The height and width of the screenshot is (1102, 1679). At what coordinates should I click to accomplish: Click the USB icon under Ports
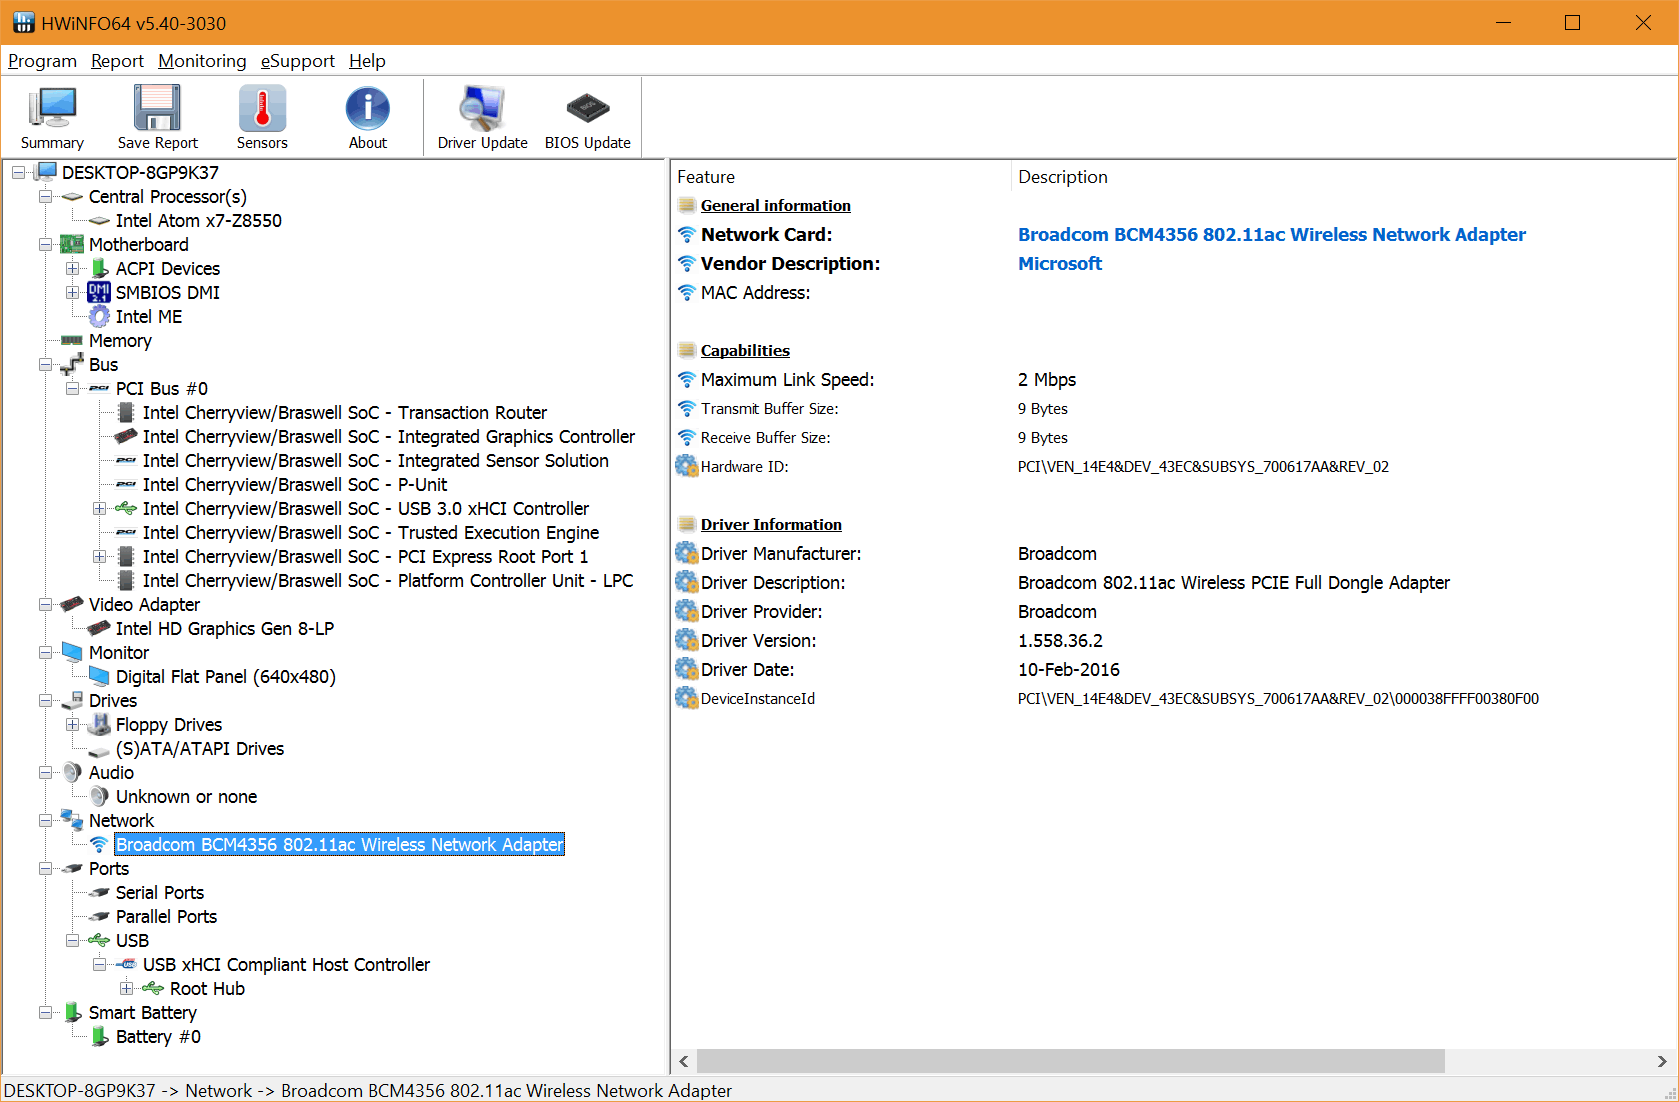coord(99,940)
